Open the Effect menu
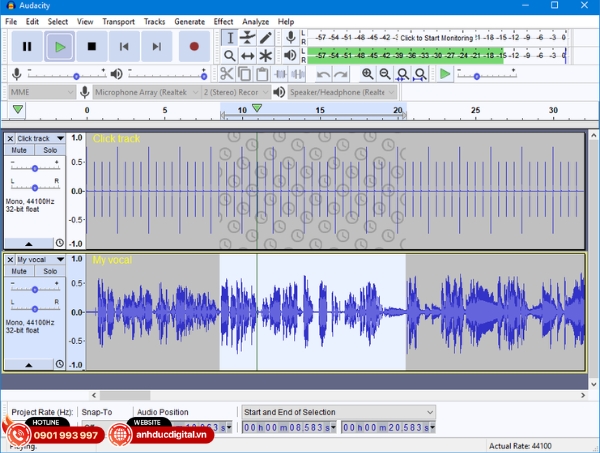The image size is (600, 453). (223, 21)
